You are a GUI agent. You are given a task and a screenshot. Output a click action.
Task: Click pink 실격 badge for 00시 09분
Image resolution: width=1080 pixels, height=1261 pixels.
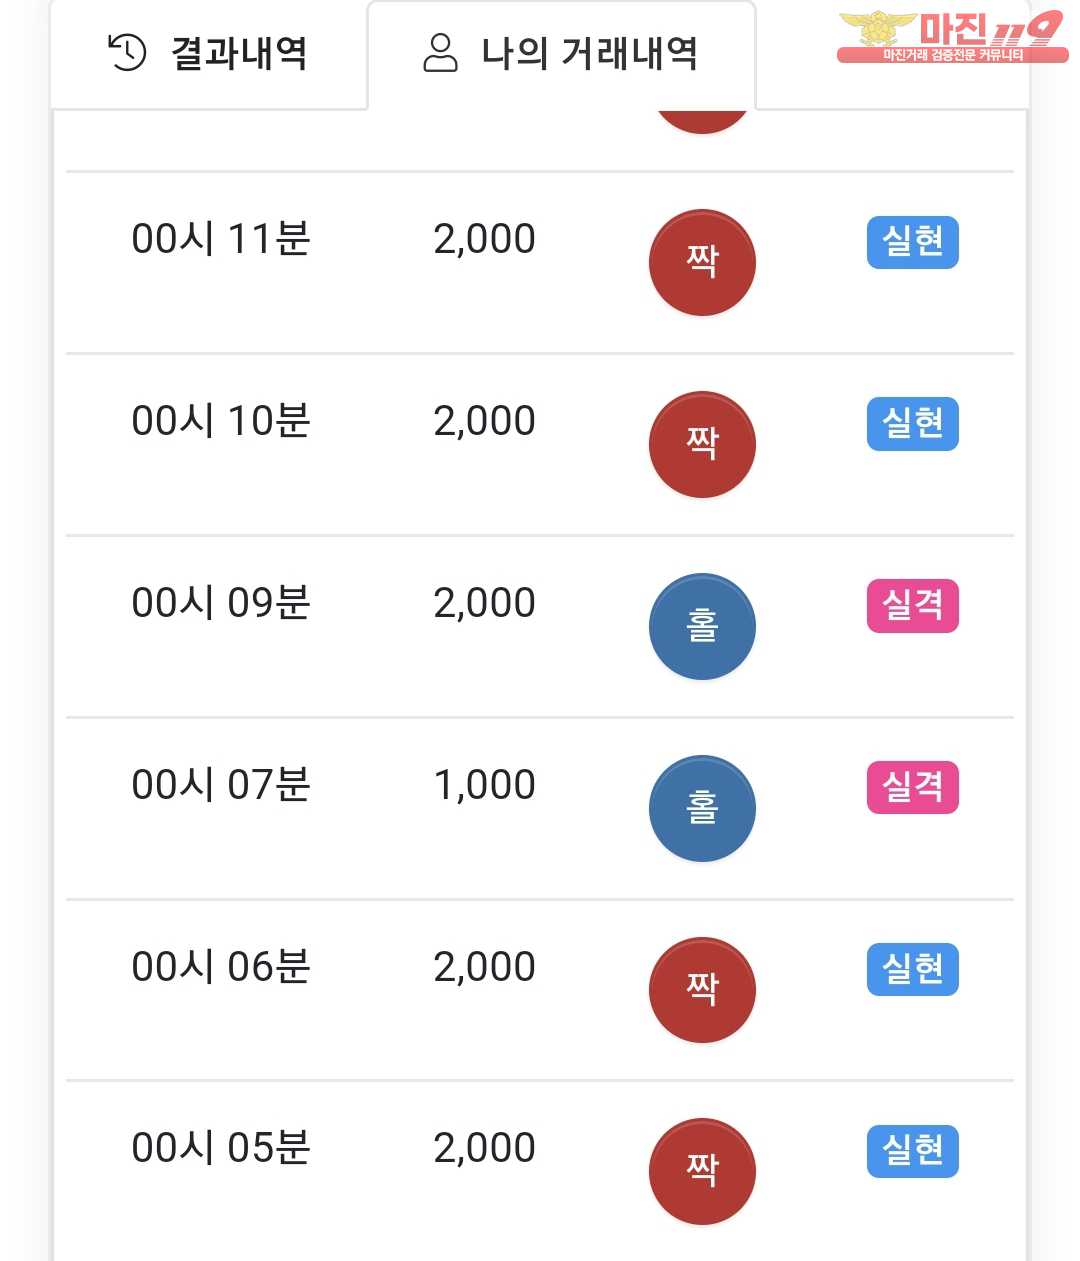912,606
